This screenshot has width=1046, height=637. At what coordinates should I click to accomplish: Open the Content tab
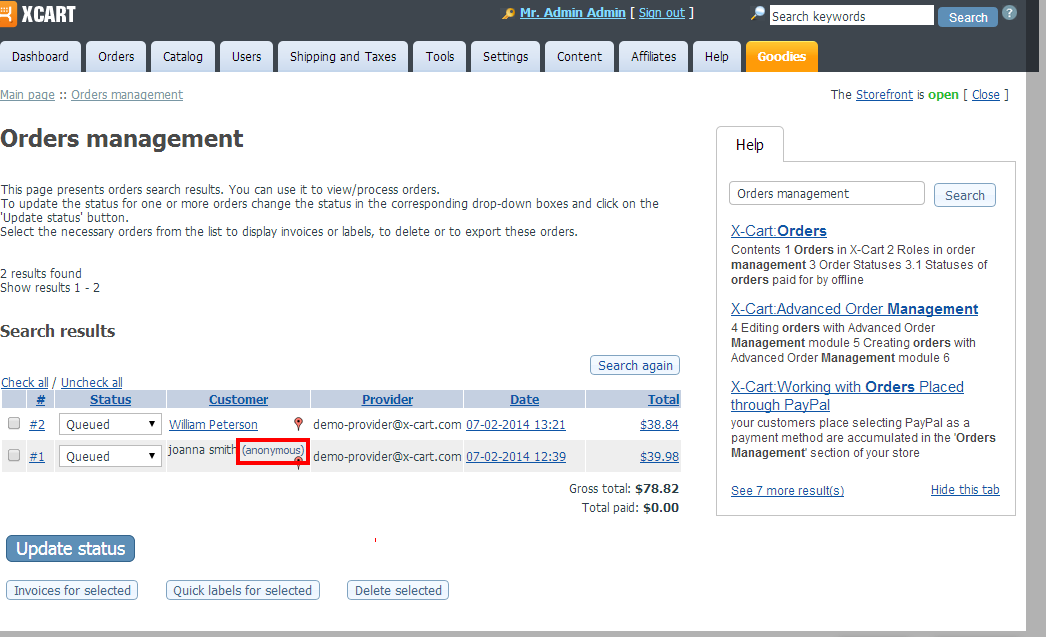coord(579,57)
